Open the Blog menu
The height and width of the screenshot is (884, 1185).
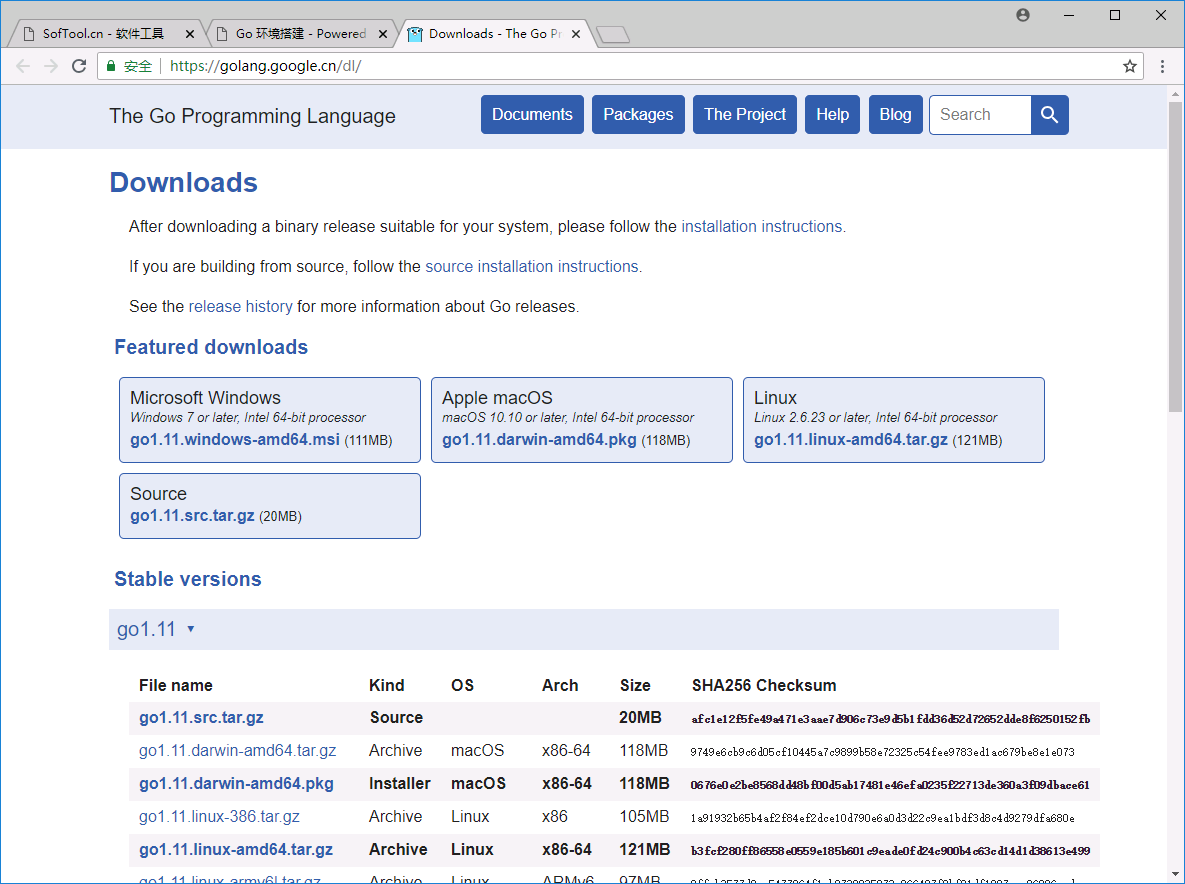click(x=896, y=115)
